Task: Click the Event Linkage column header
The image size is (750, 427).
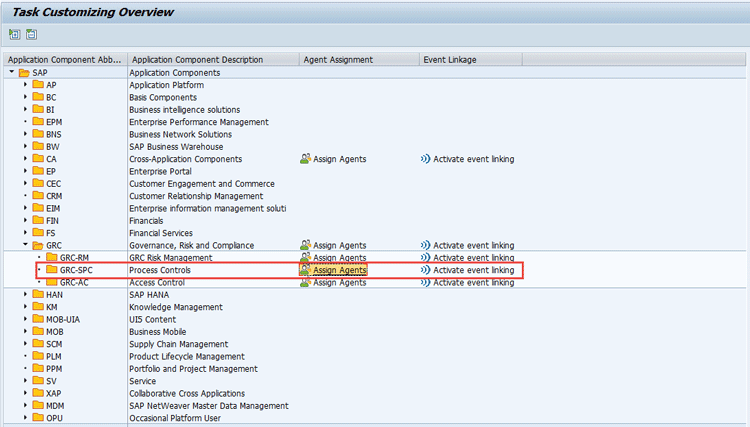Action: (x=450, y=60)
